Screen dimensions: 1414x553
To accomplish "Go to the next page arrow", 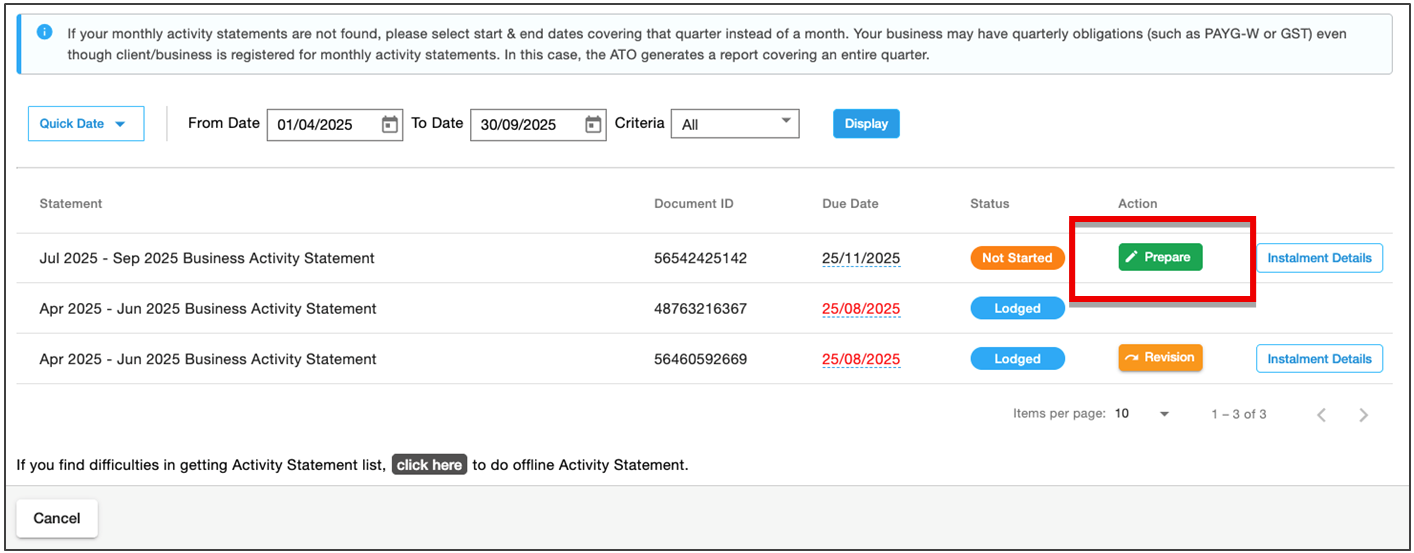I will [1363, 415].
